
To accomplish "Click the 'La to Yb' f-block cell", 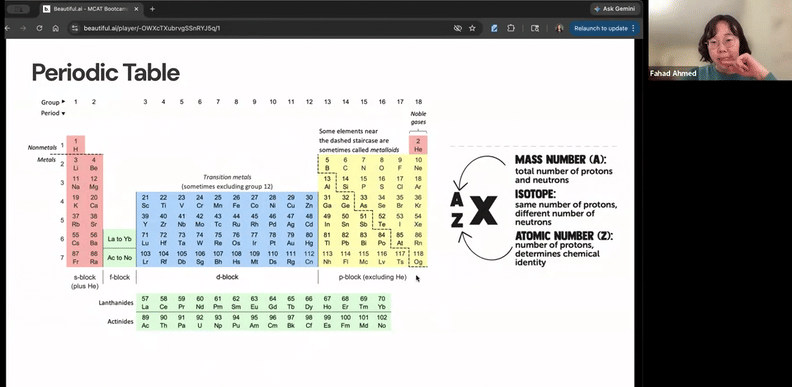I will tap(120, 239).
